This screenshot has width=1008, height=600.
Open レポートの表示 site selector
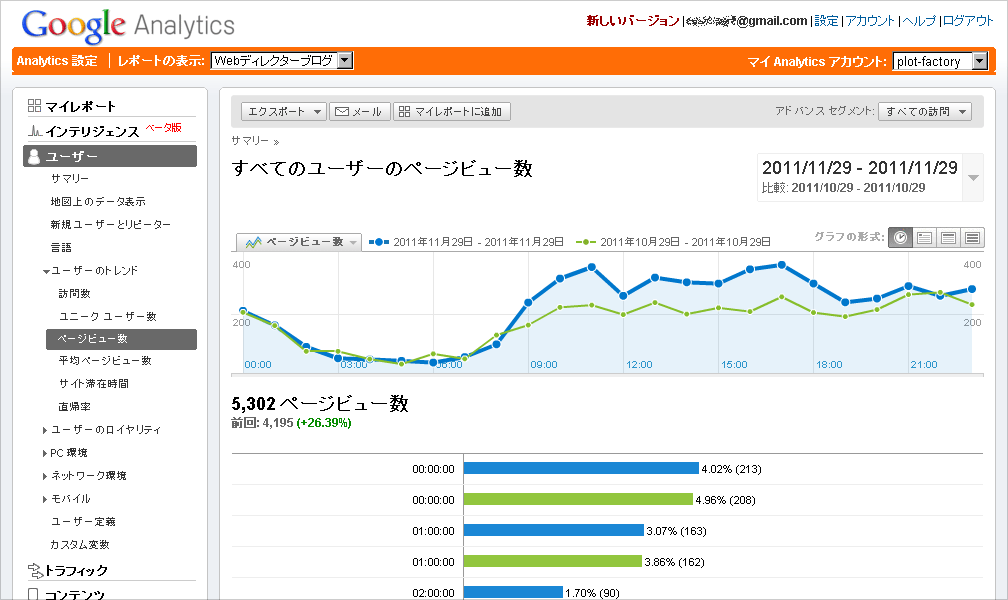click(282, 60)
